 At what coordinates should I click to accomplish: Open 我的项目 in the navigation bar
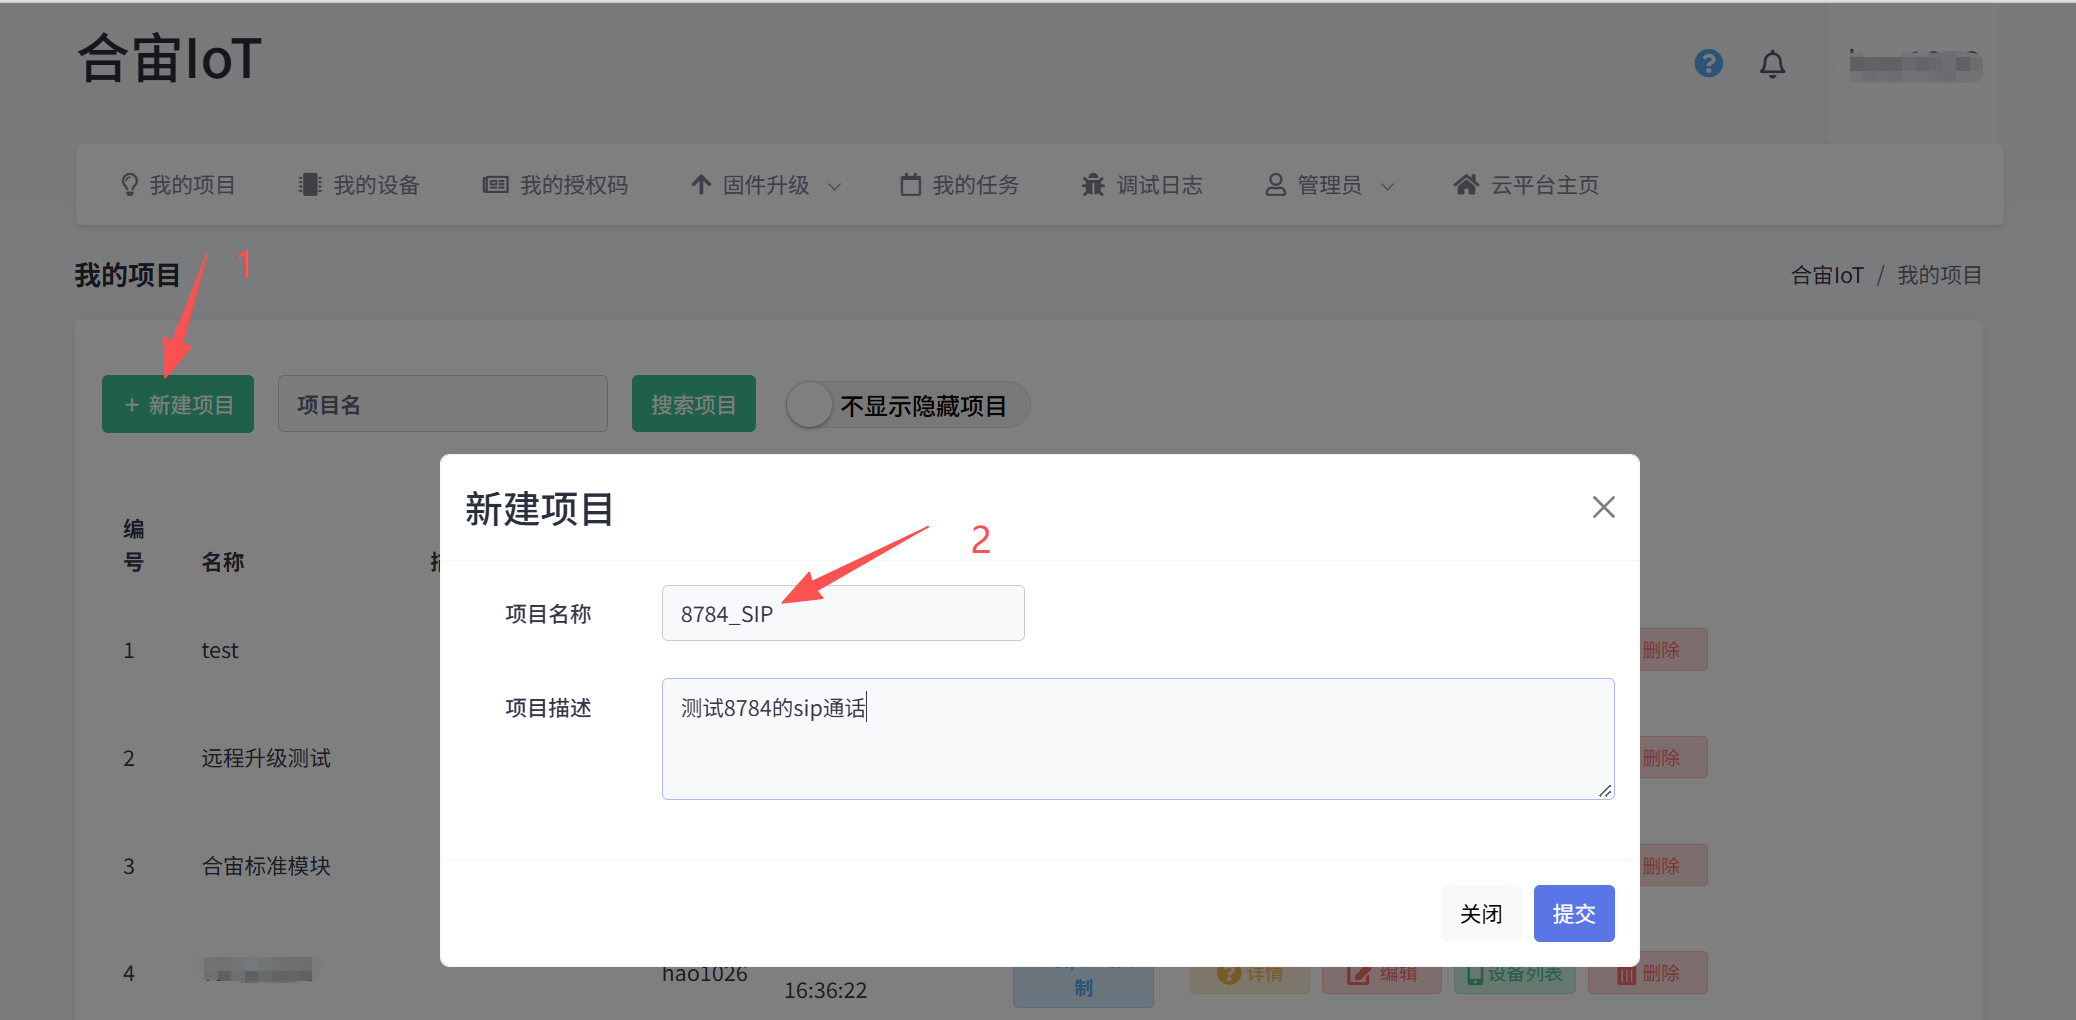click(178, 185)
